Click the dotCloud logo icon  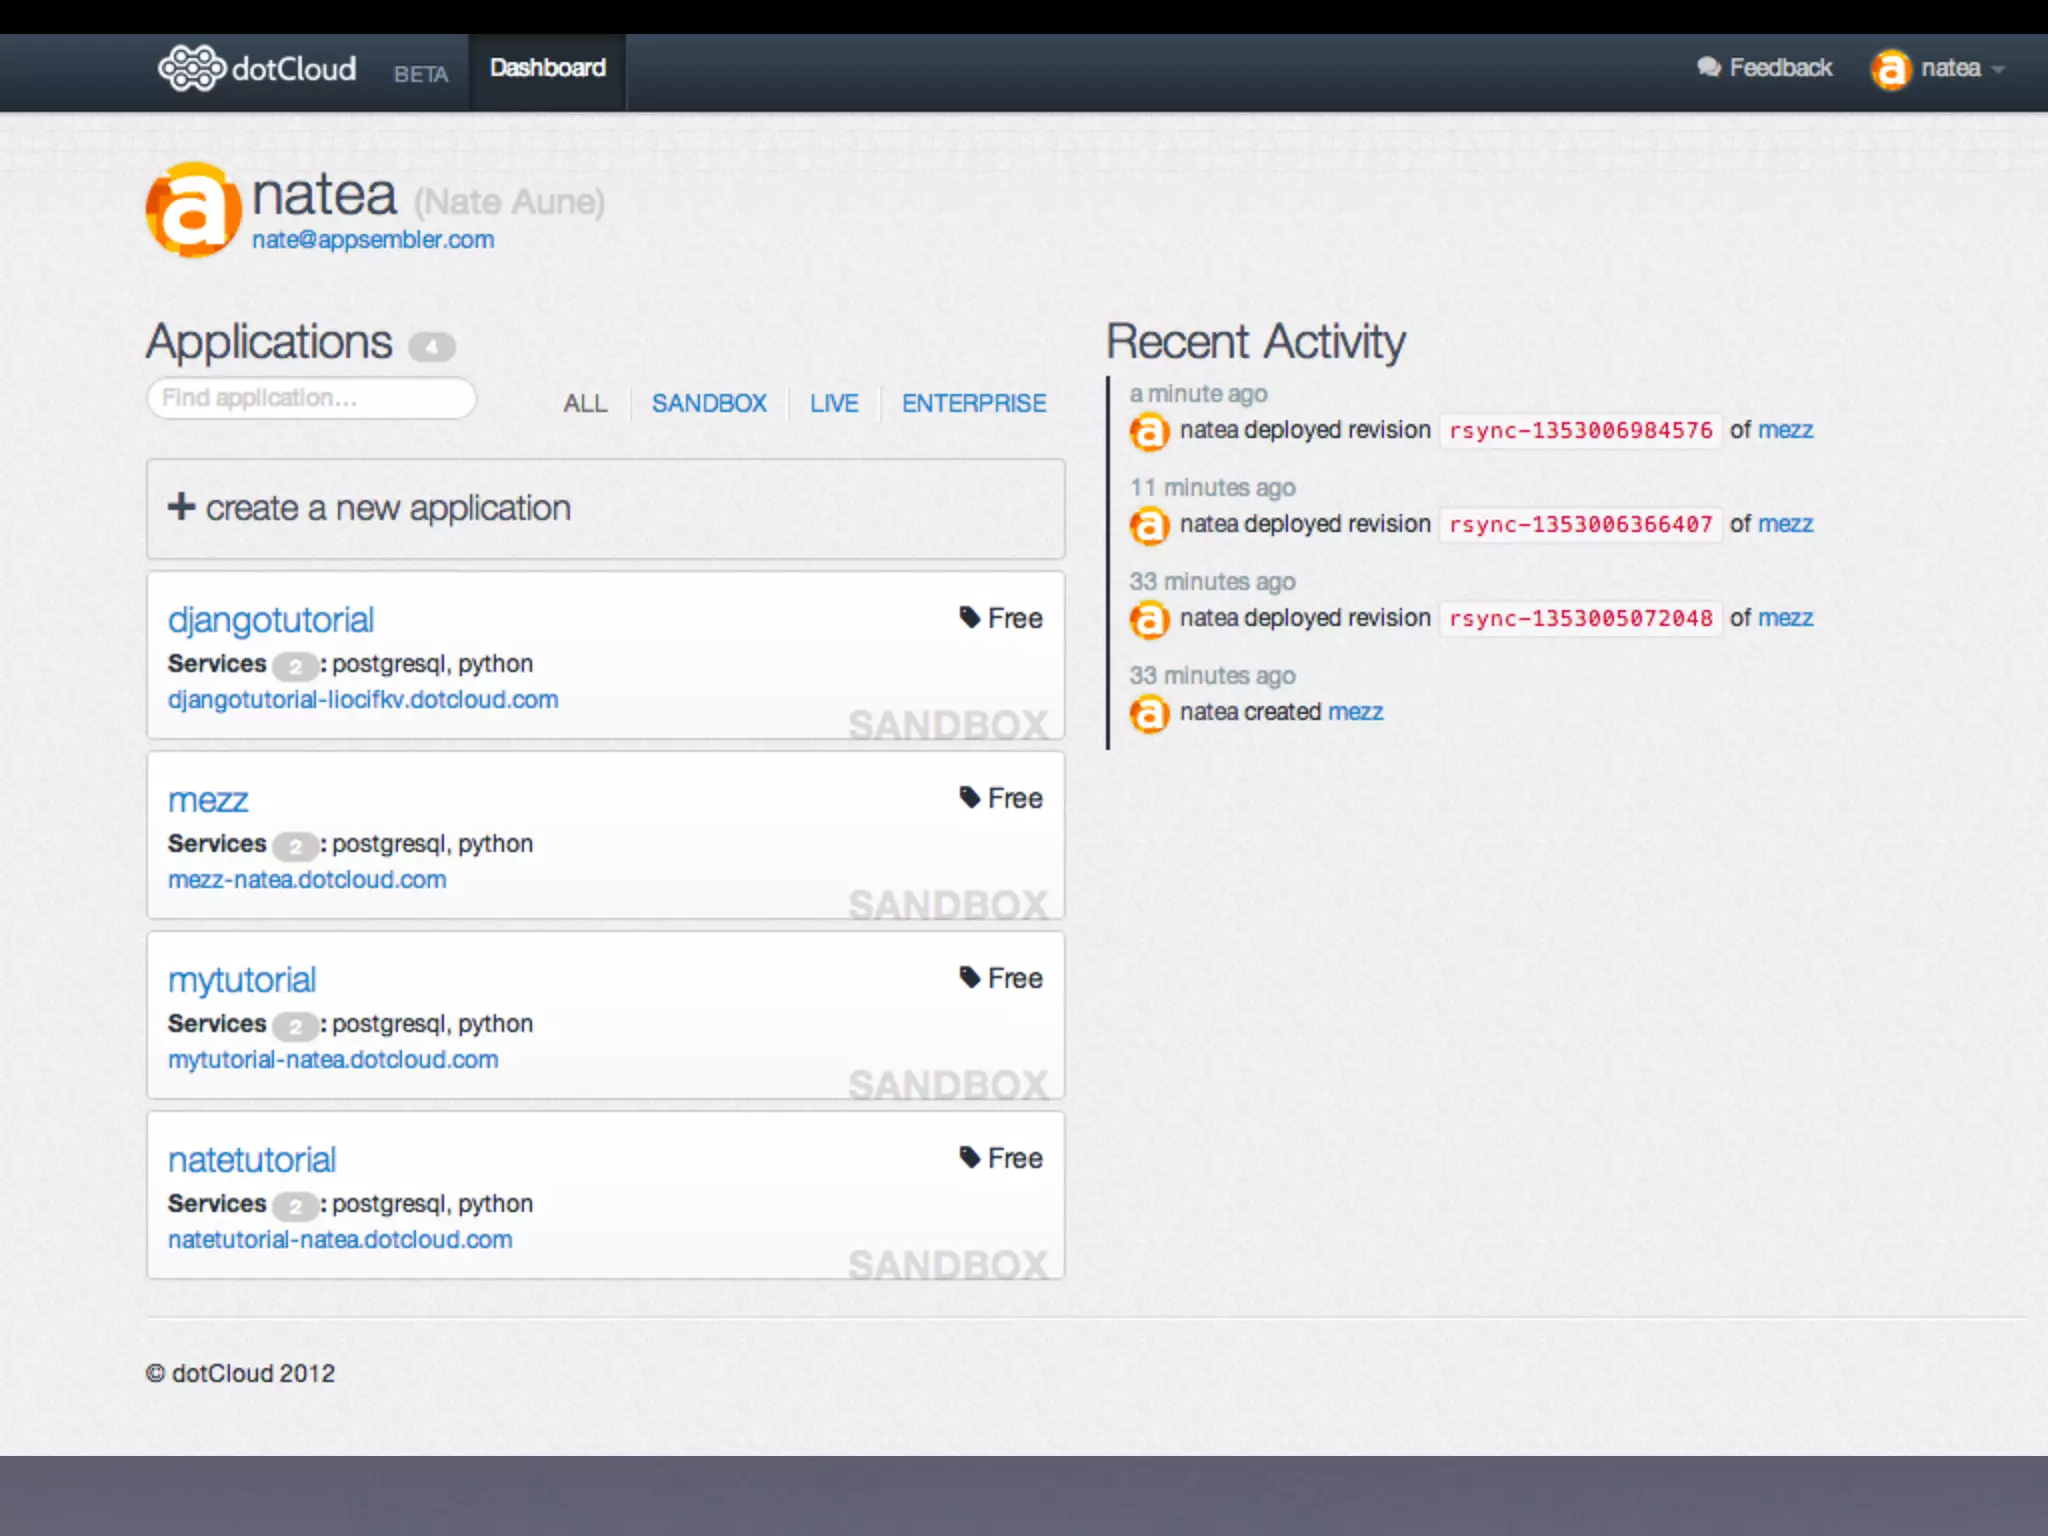[x=190, y=68]
